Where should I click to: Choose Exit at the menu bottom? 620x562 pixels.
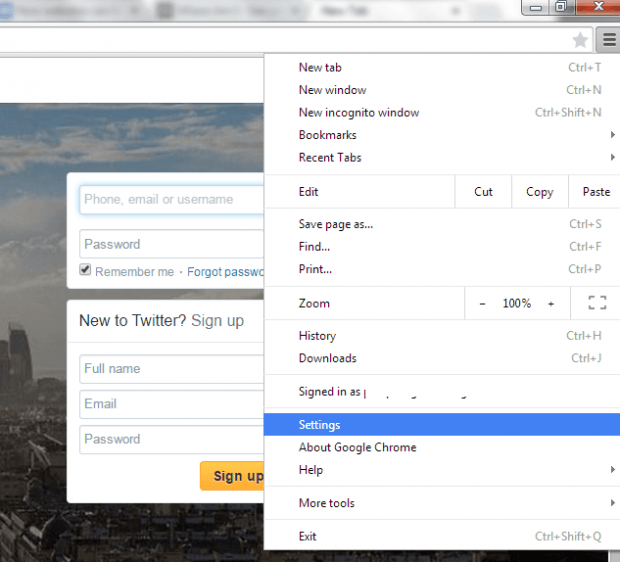[442, 537]
